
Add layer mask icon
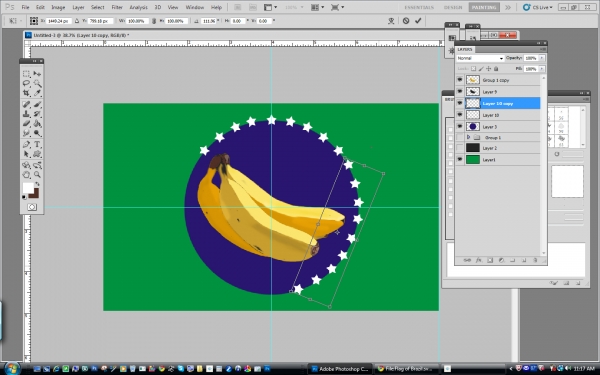490,260
